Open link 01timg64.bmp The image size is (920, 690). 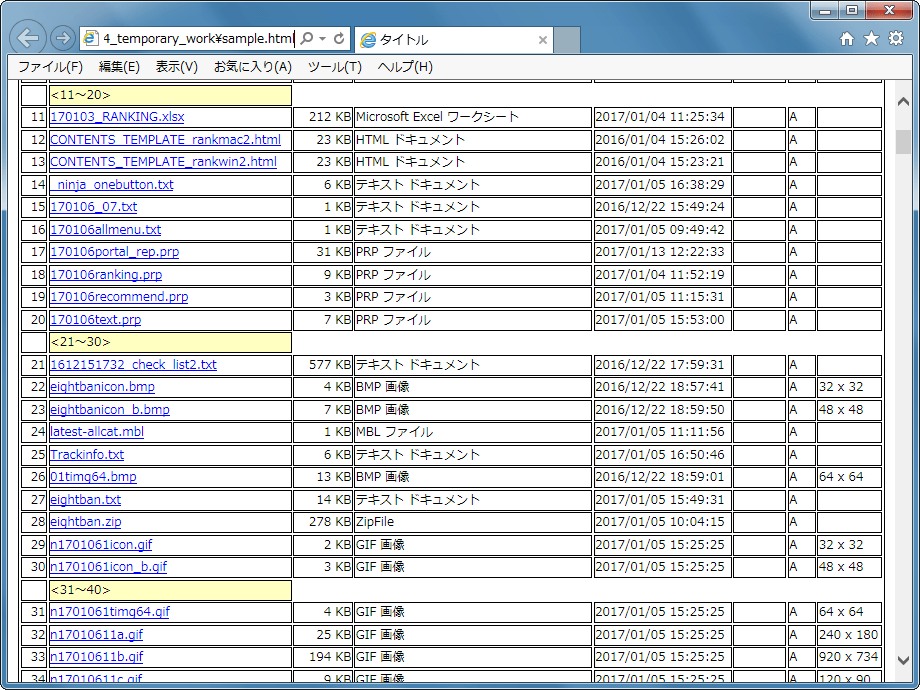(93, 476)
